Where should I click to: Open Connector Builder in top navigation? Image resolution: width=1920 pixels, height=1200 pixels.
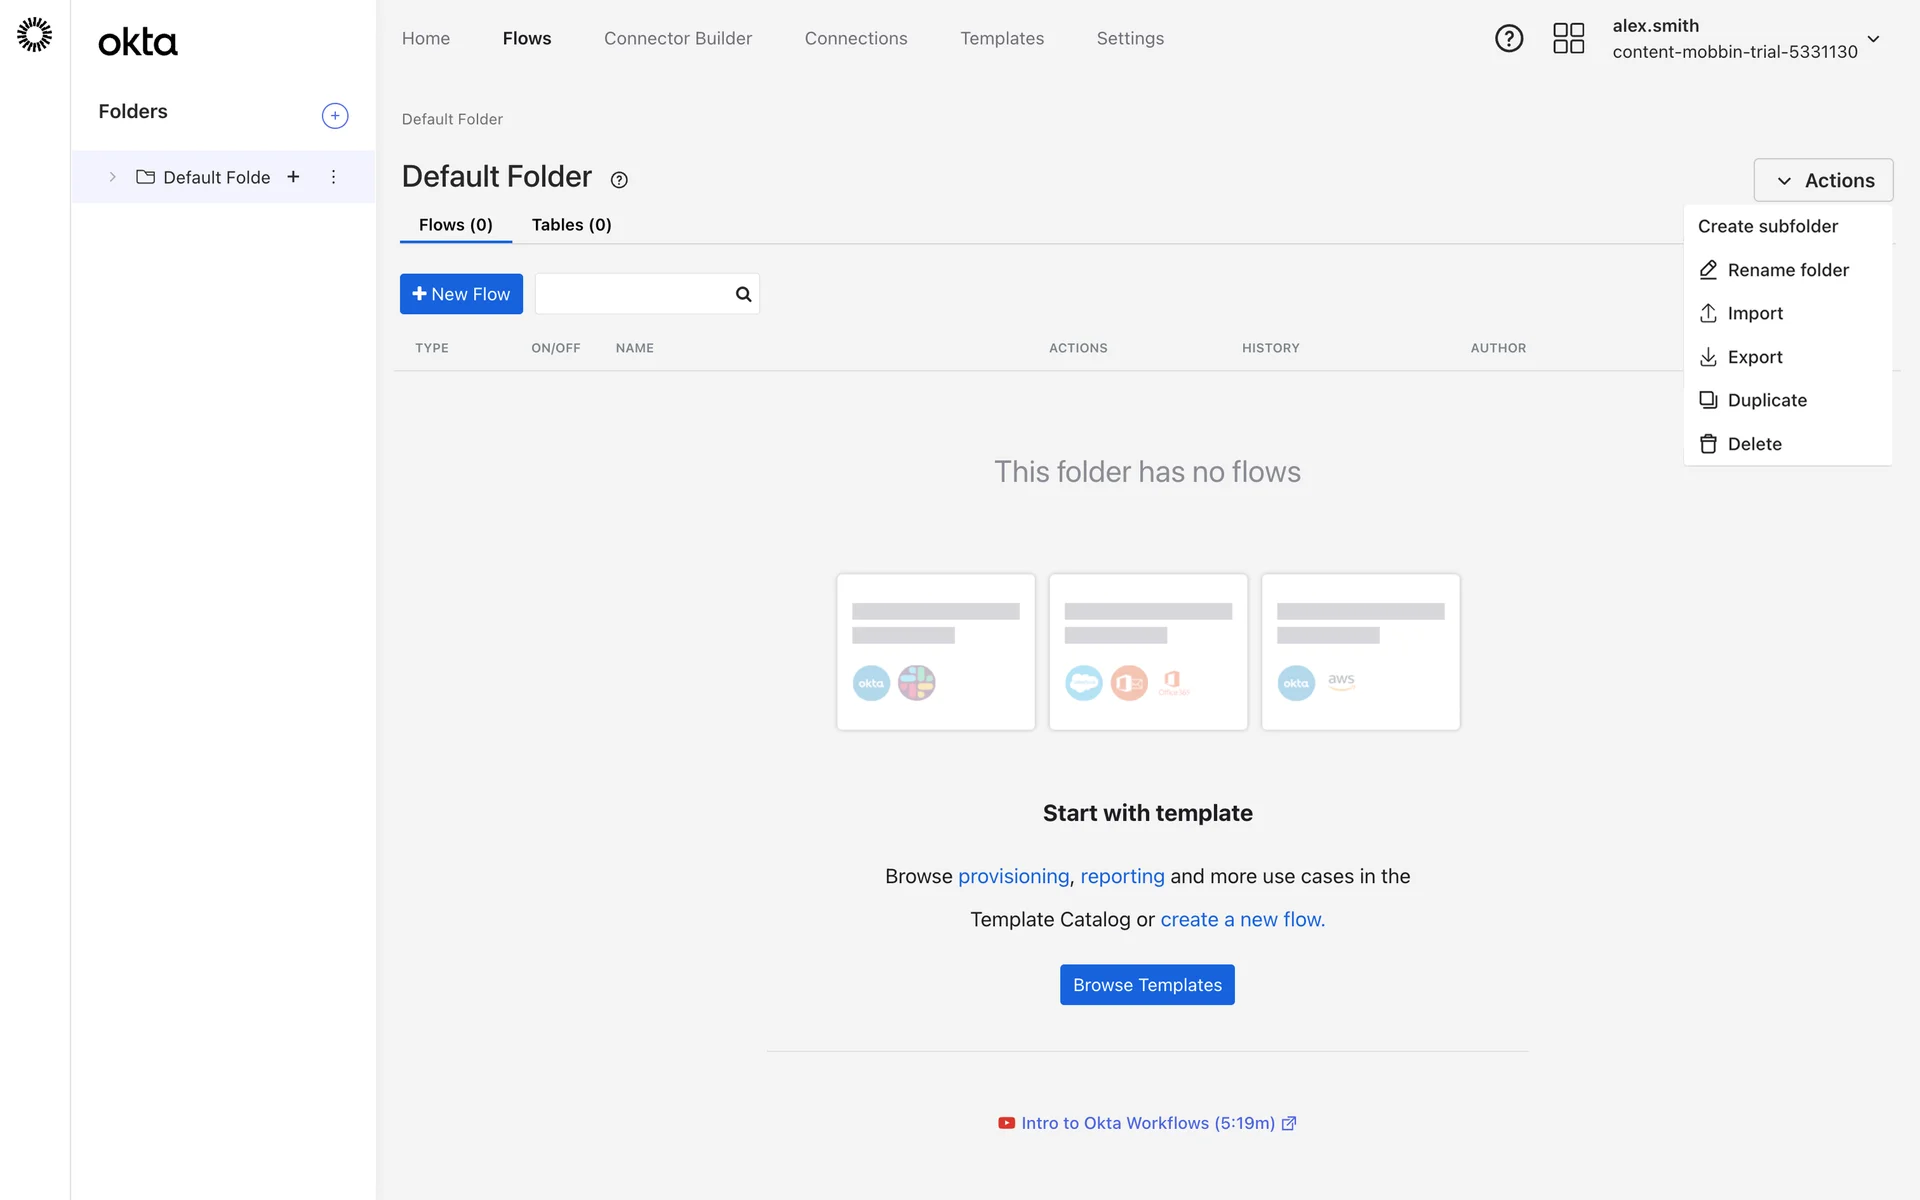pos(677,39)
